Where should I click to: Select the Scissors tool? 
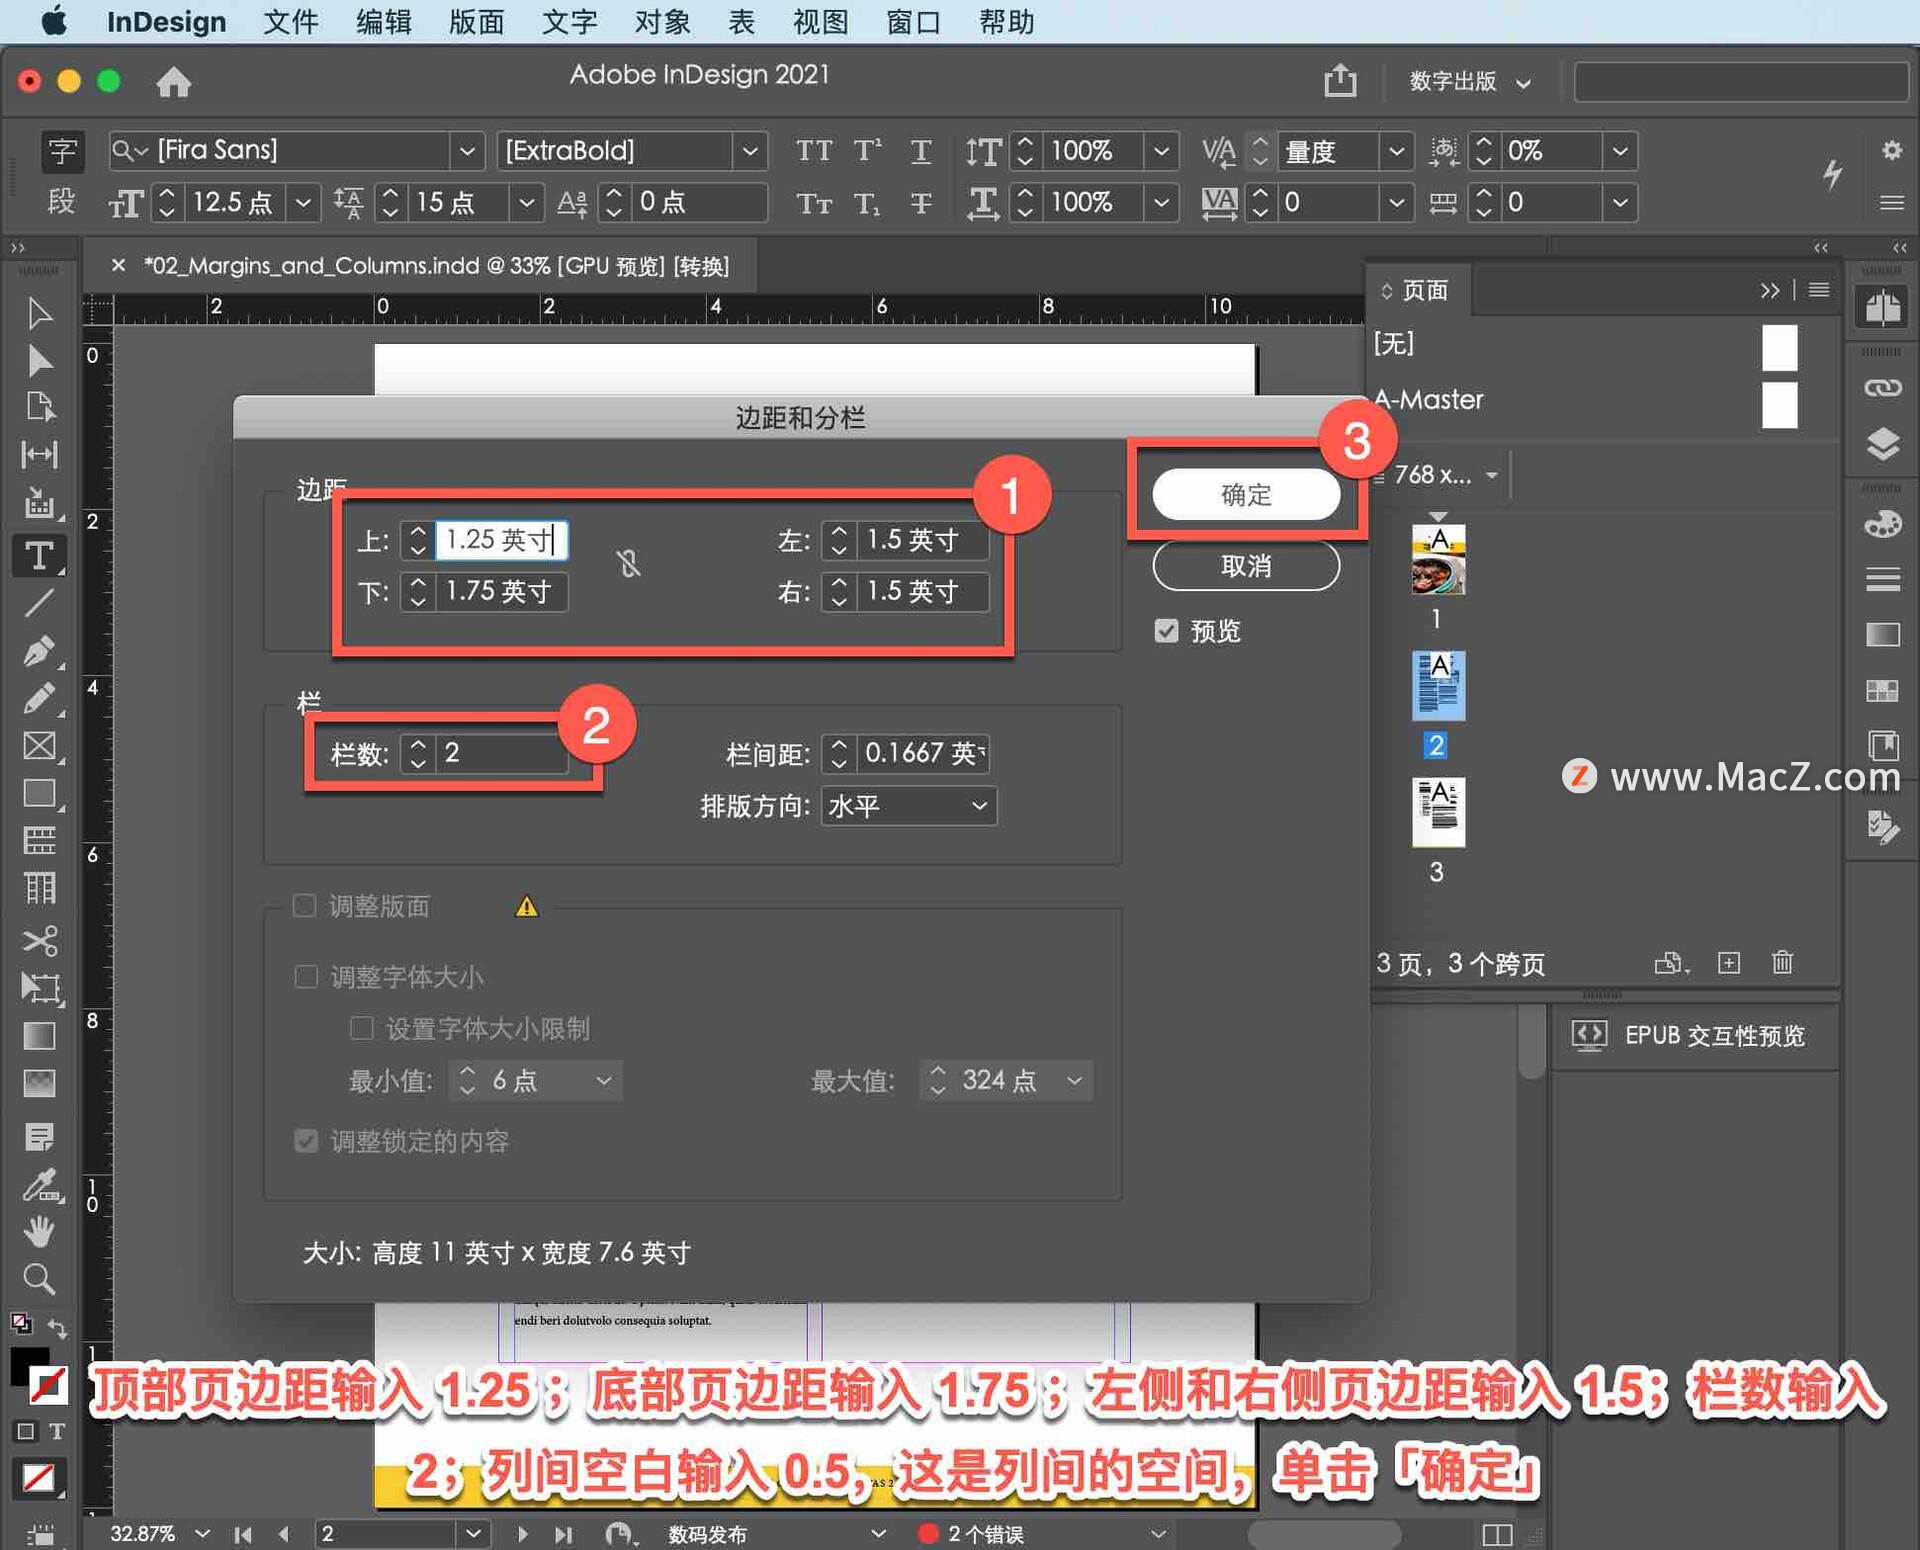[x=39, y=940]
